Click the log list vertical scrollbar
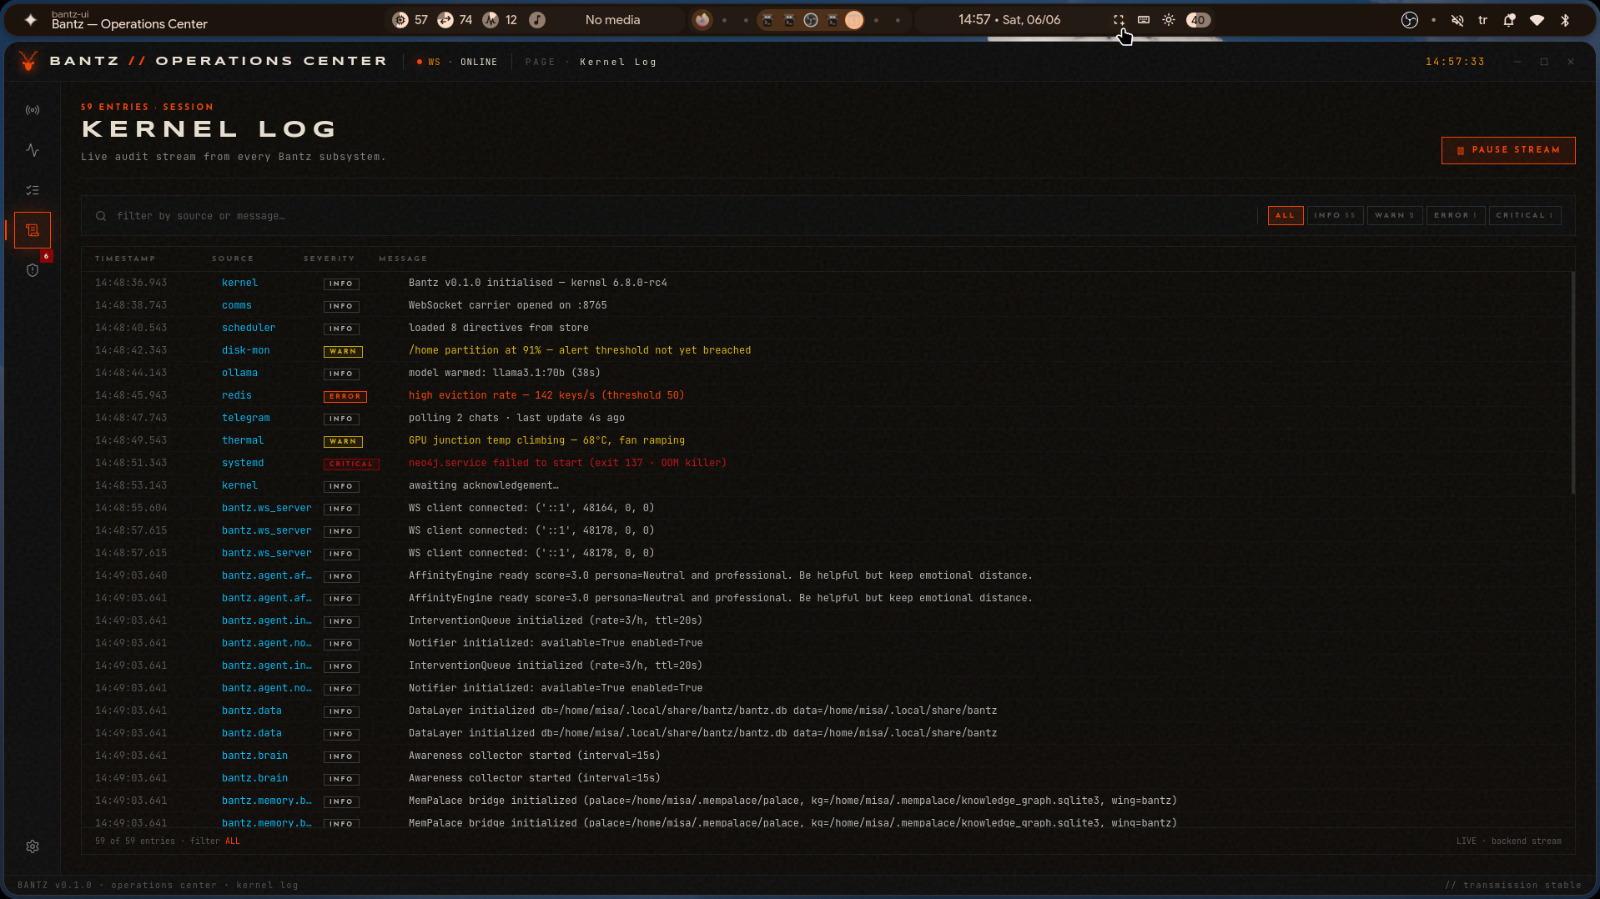The width and height of the screenshot is (1600, 899). [x=1572, y=382]
